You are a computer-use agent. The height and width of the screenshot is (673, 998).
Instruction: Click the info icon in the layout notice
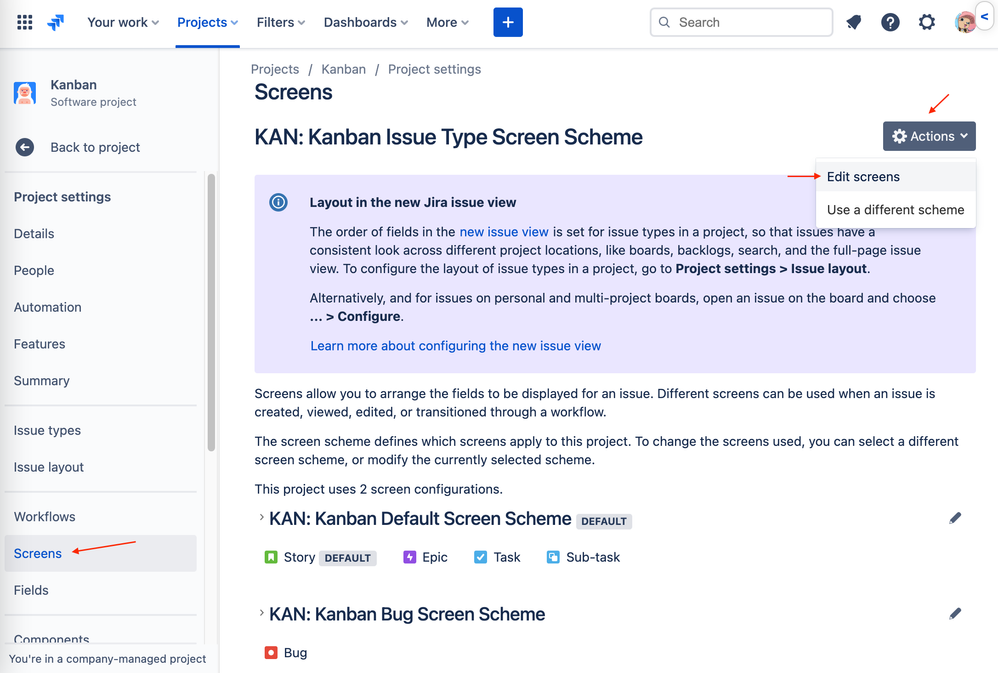pyautogui.click(x=278, y=202)
